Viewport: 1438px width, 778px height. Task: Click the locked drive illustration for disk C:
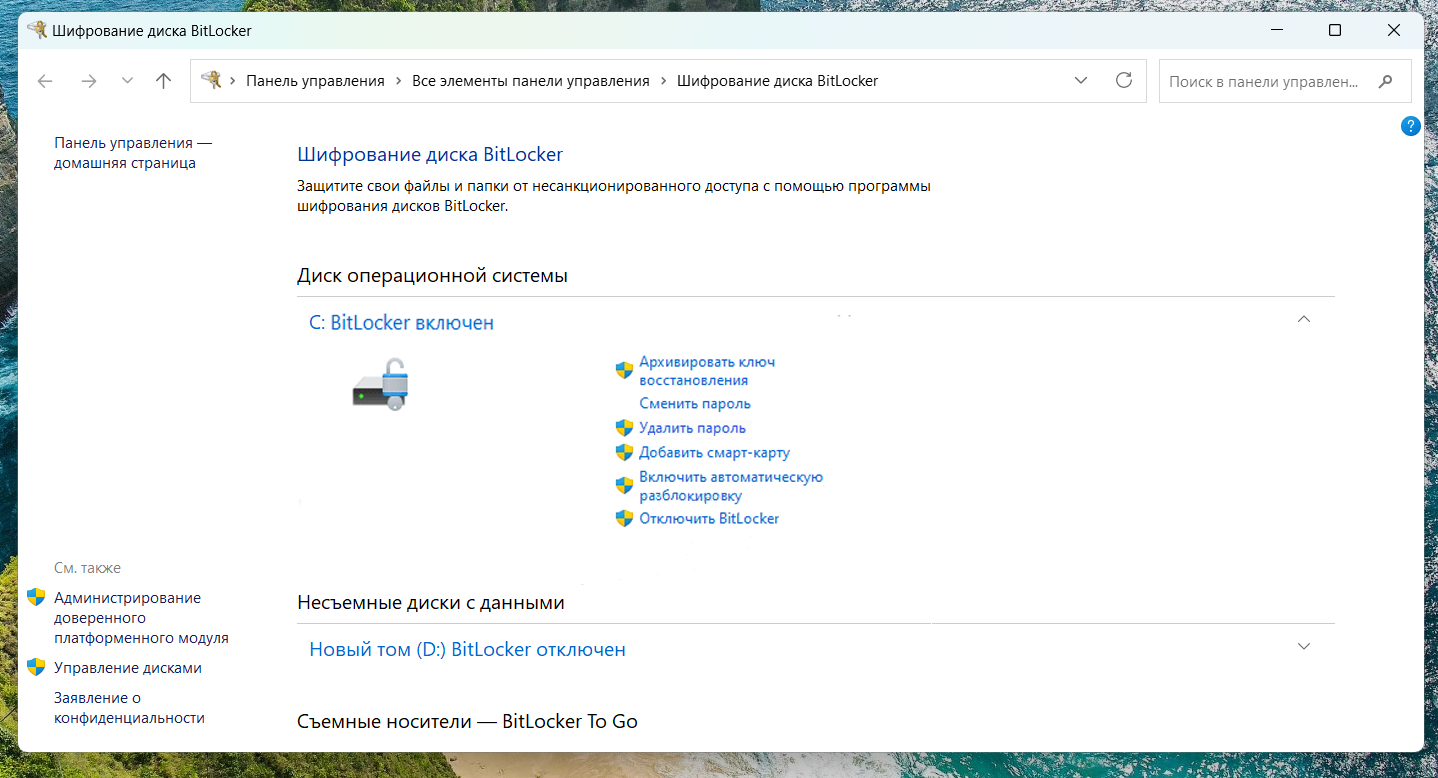[x=380, y=385]
